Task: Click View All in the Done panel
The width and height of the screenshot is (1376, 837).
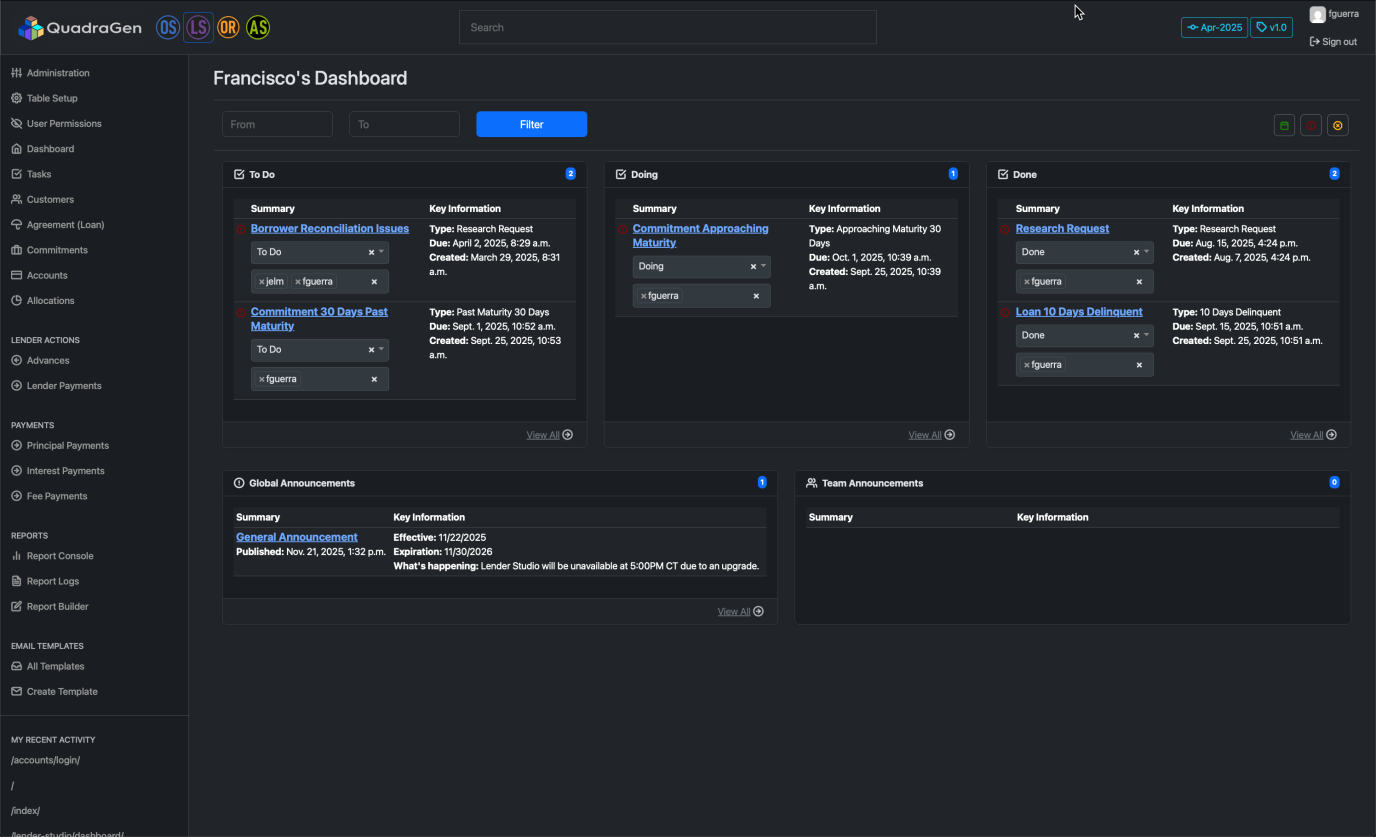Action: 1313,435
